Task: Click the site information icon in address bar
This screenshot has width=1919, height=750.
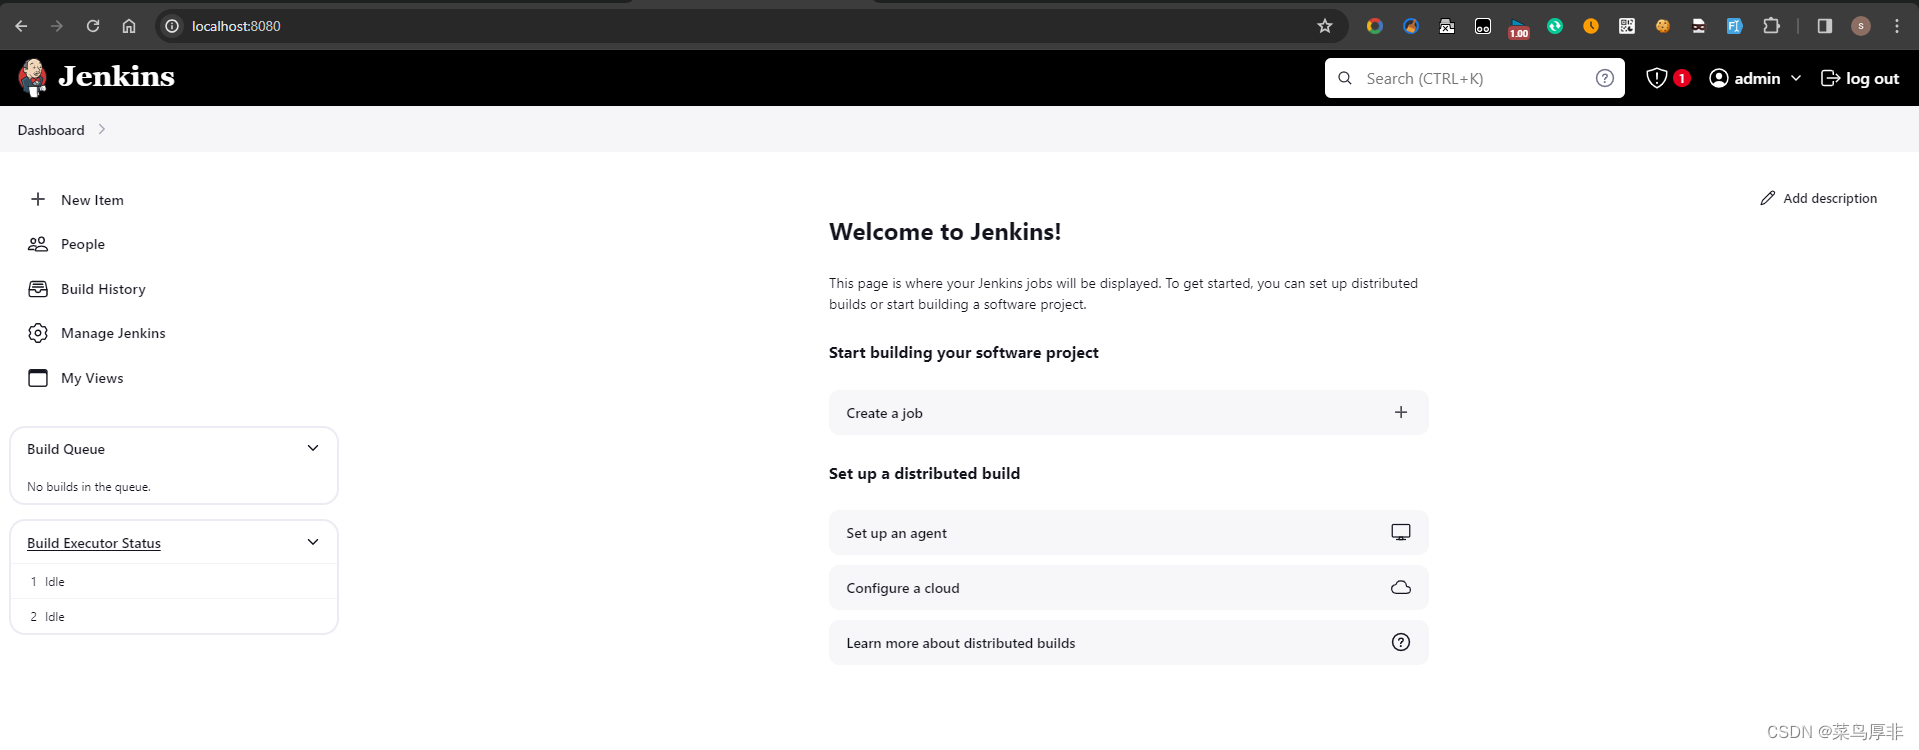Action: [172, 26]
